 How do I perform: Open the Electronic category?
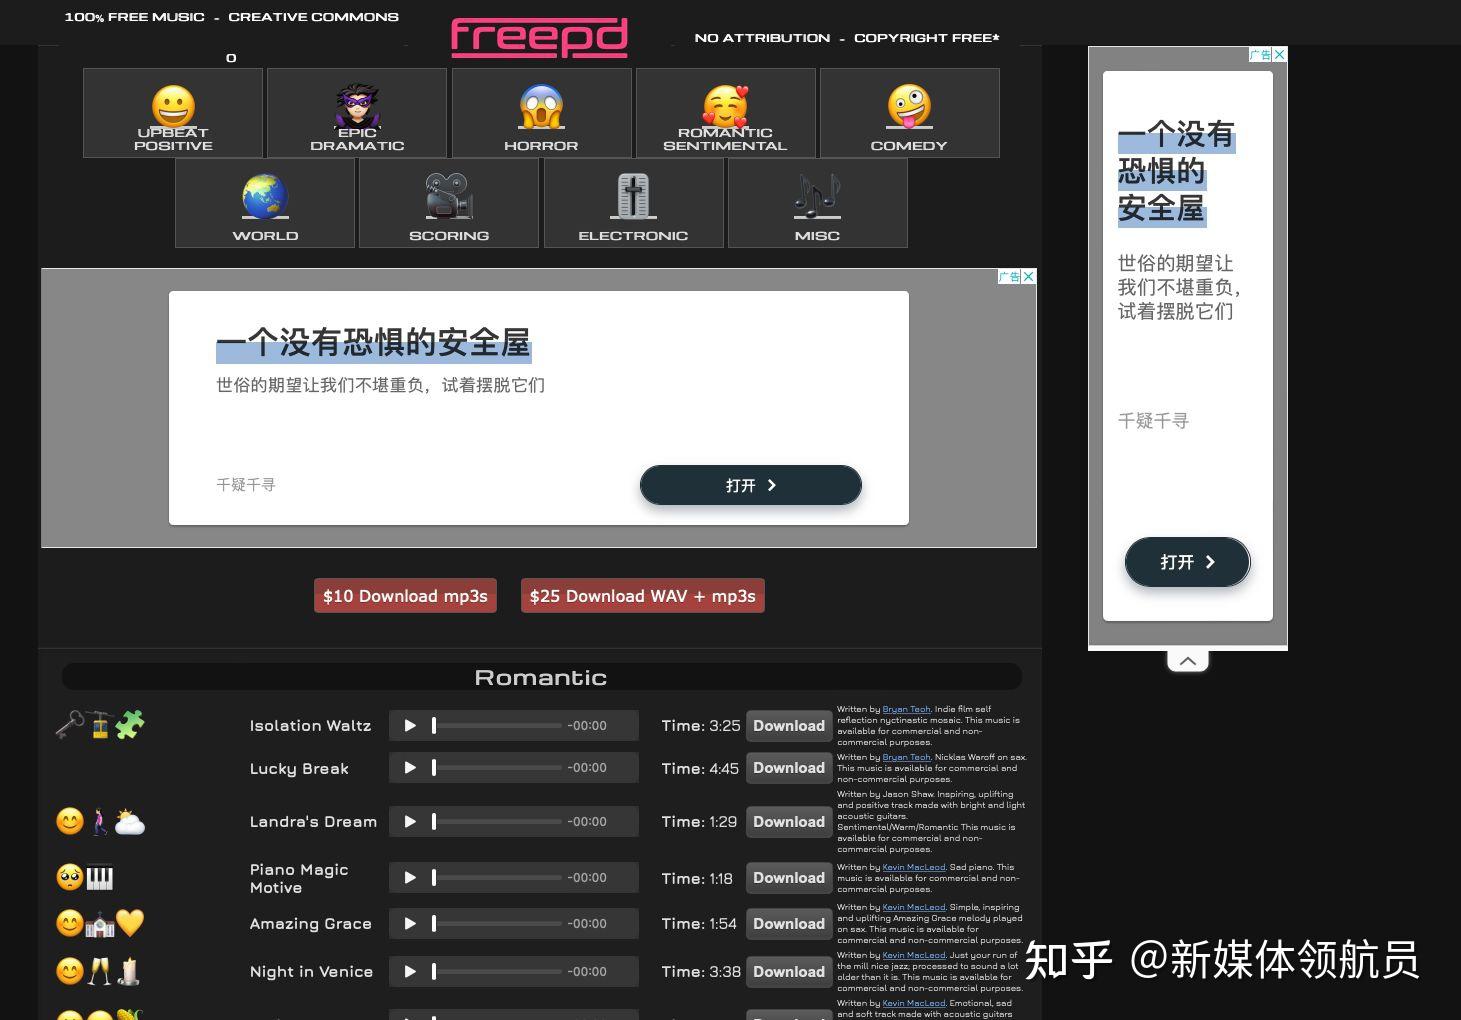[x=633, y=203]
